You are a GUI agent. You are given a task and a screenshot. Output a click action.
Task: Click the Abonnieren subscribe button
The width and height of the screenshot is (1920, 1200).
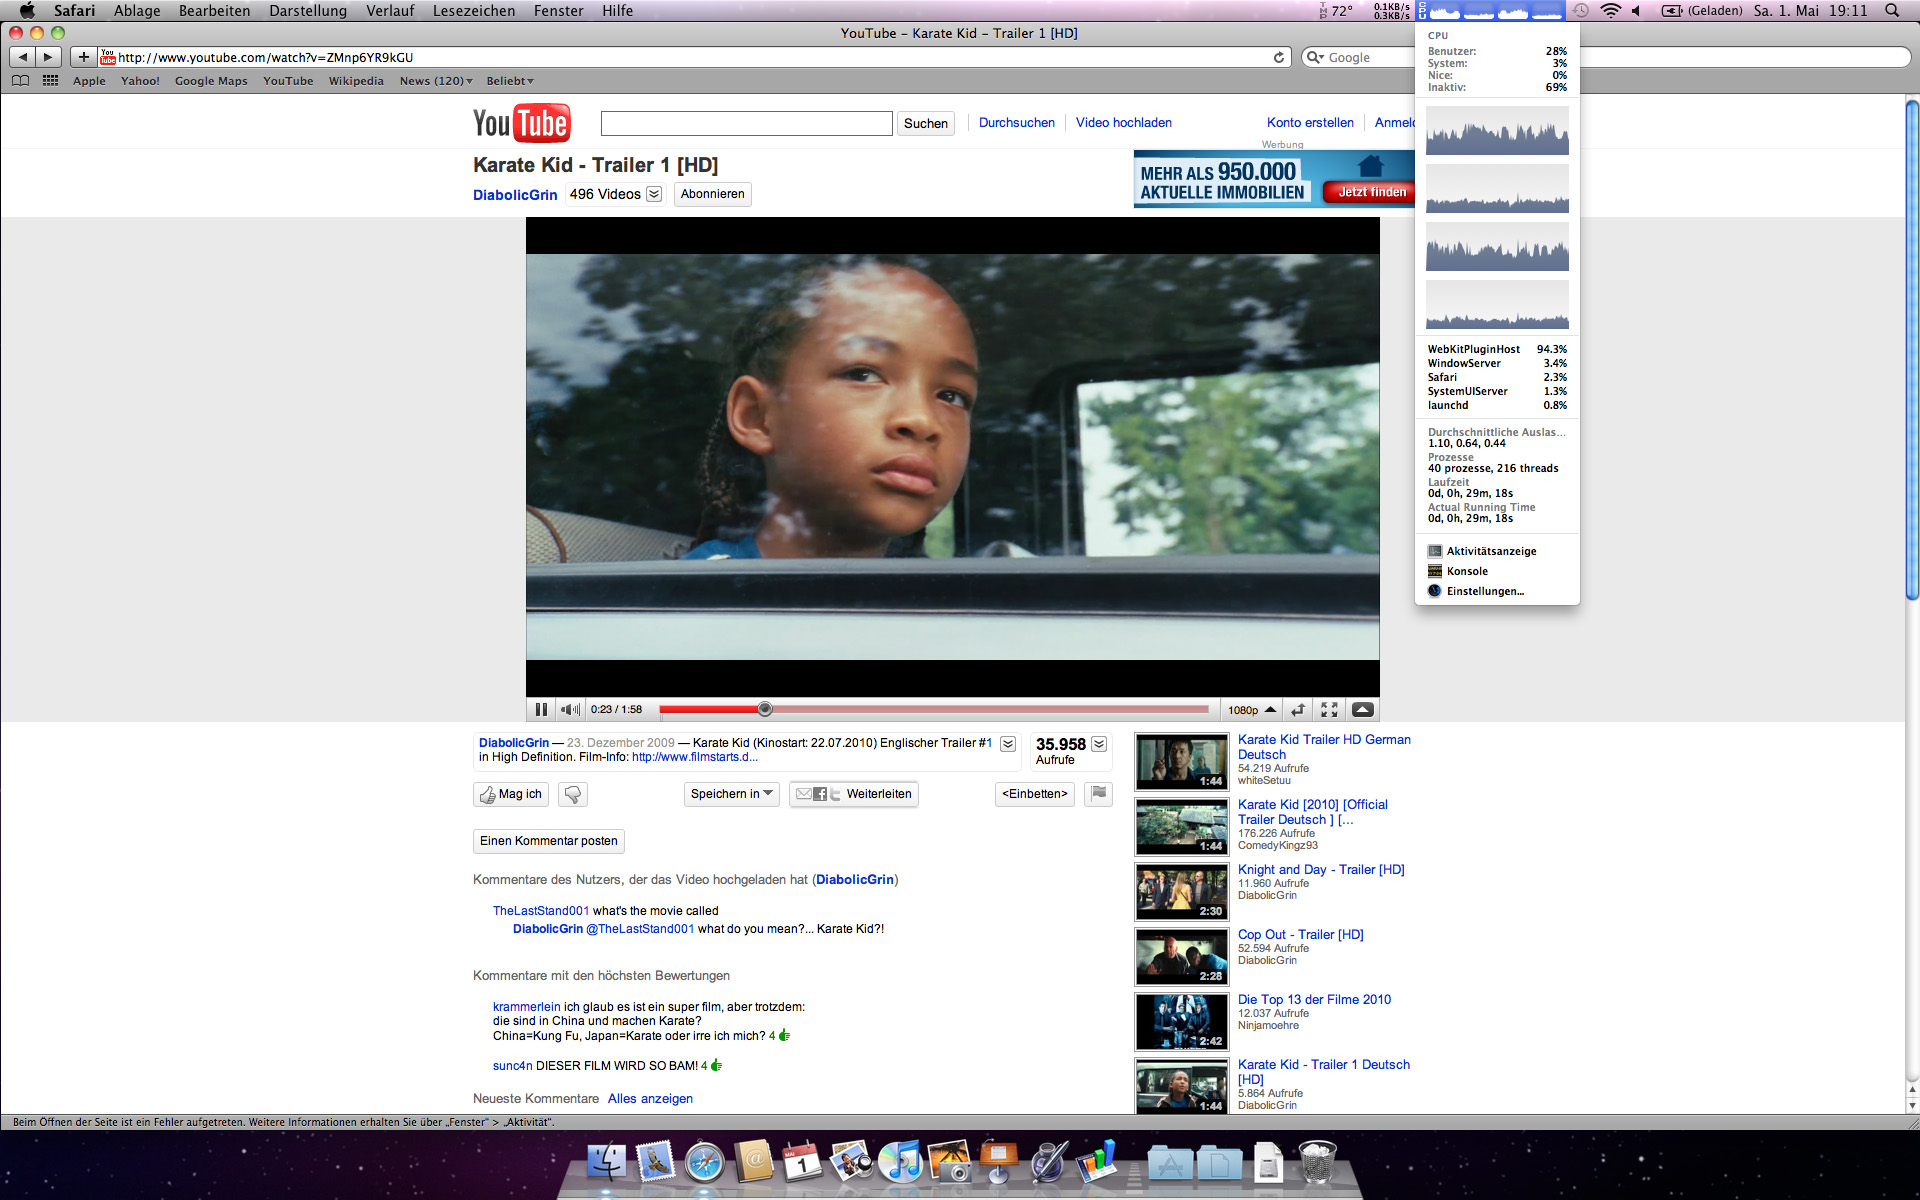pos(712,194)
